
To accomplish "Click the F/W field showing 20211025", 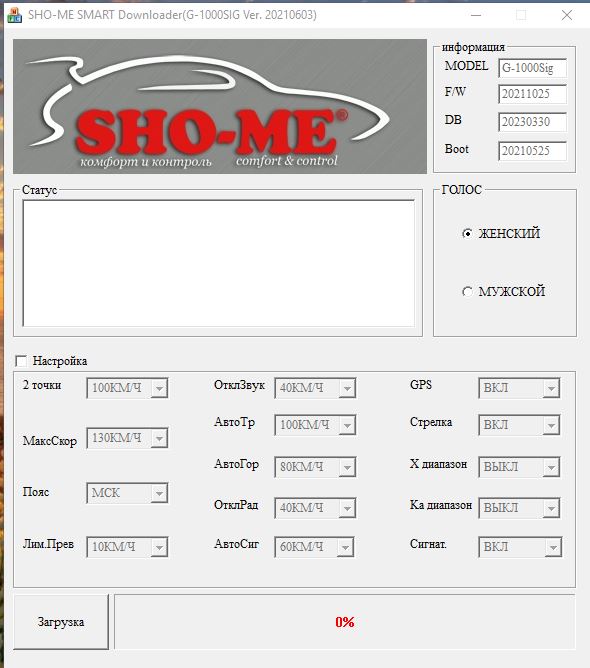I will [532, 94].
